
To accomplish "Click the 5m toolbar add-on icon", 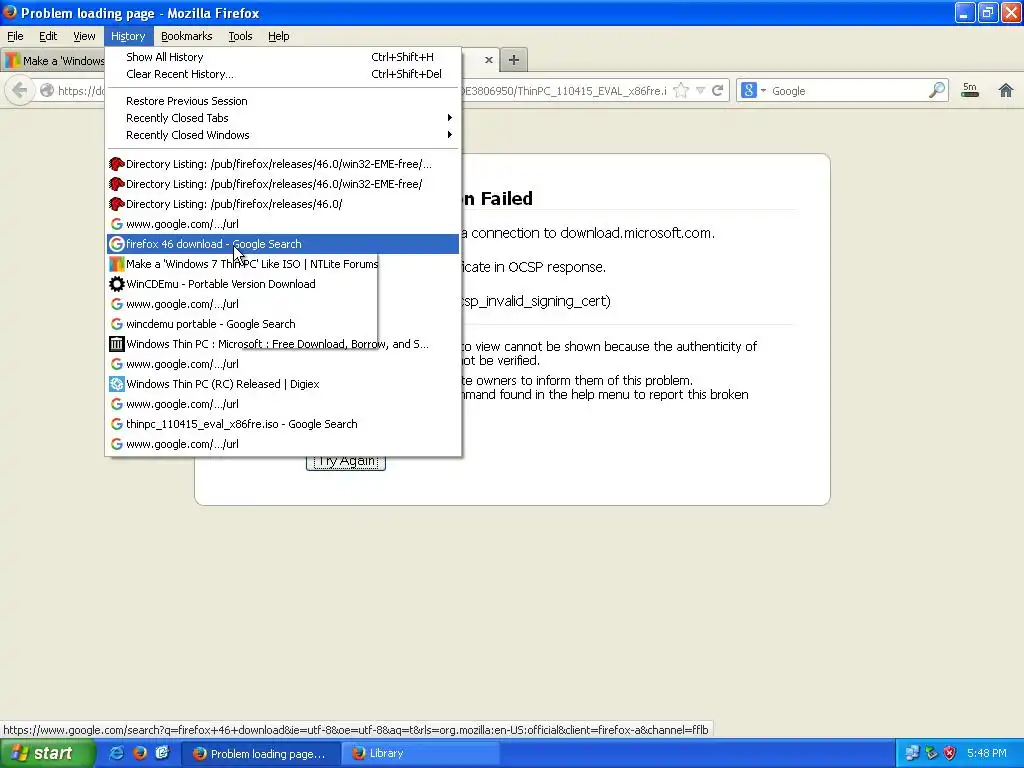I will pos(970,90).
